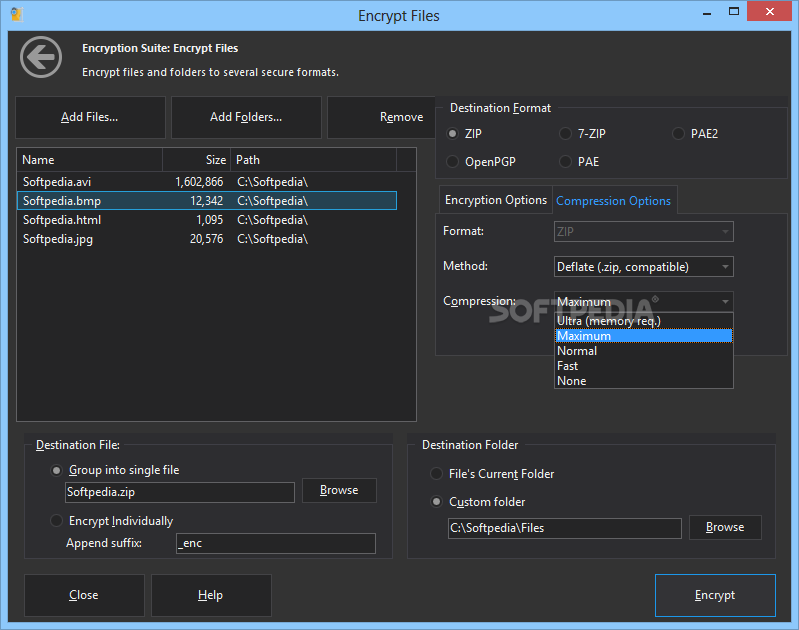Click the Append suffix _enc field
This screenshot has width=799, height=630.
click(x=276, y=543)
